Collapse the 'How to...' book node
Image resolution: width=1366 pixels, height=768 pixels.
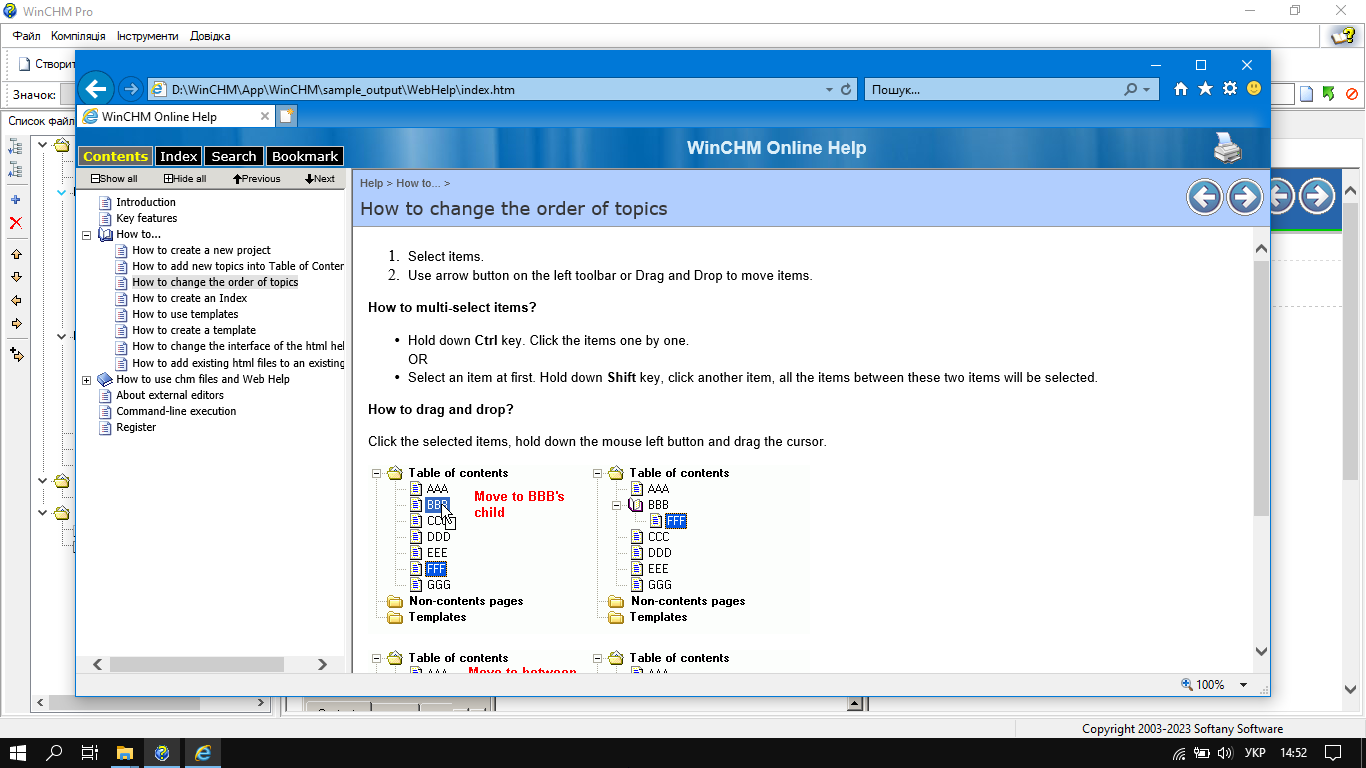pos(87,235)
